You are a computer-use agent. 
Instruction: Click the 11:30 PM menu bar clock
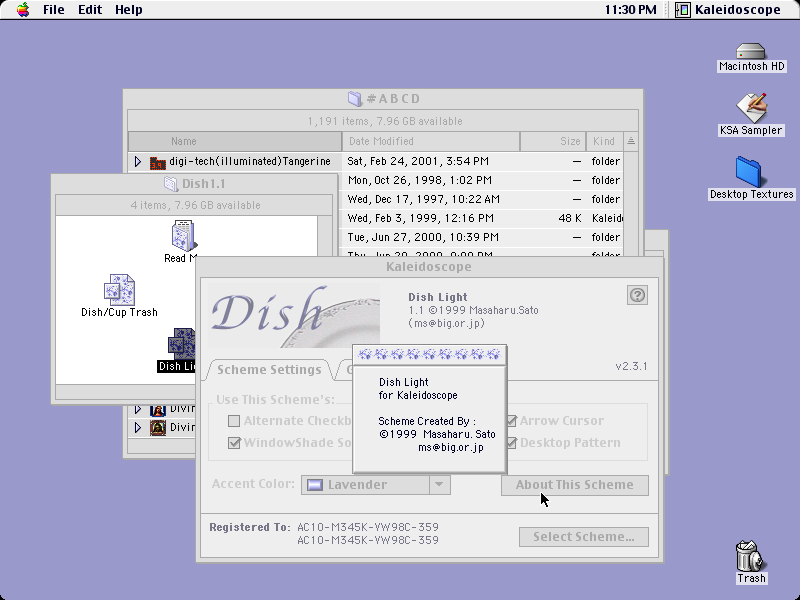coord(631,10)
